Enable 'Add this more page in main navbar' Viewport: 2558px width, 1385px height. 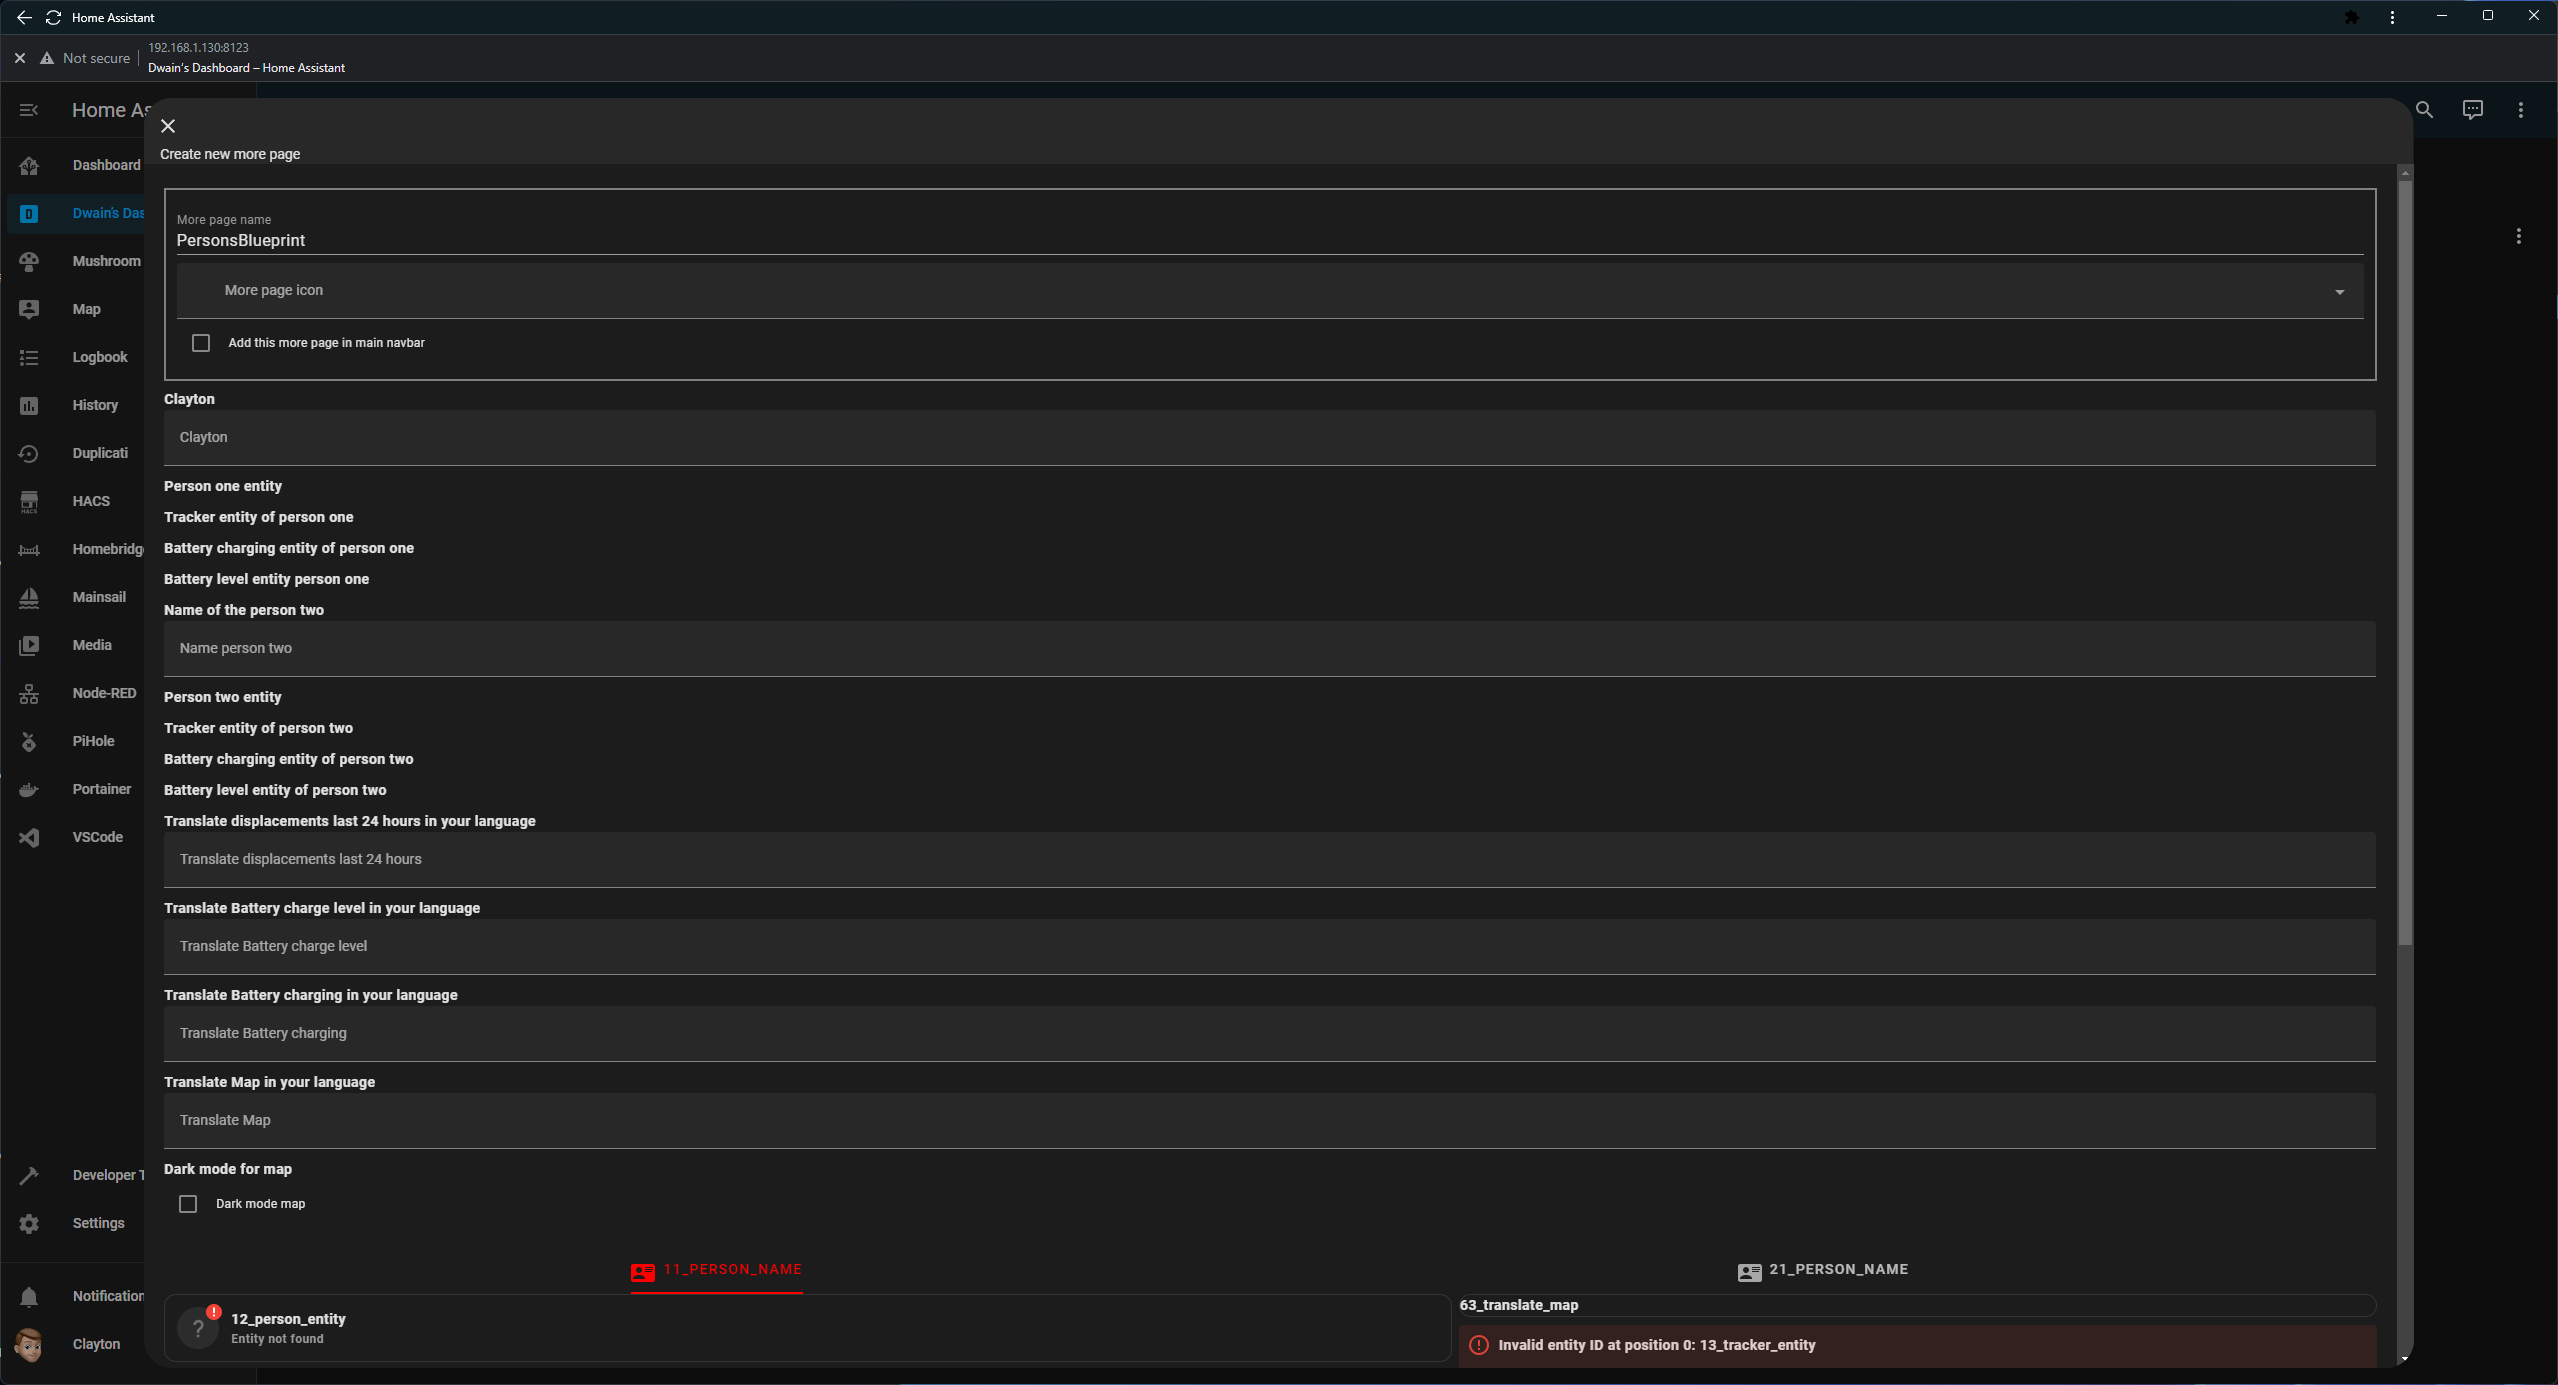(x=200, y=342)
